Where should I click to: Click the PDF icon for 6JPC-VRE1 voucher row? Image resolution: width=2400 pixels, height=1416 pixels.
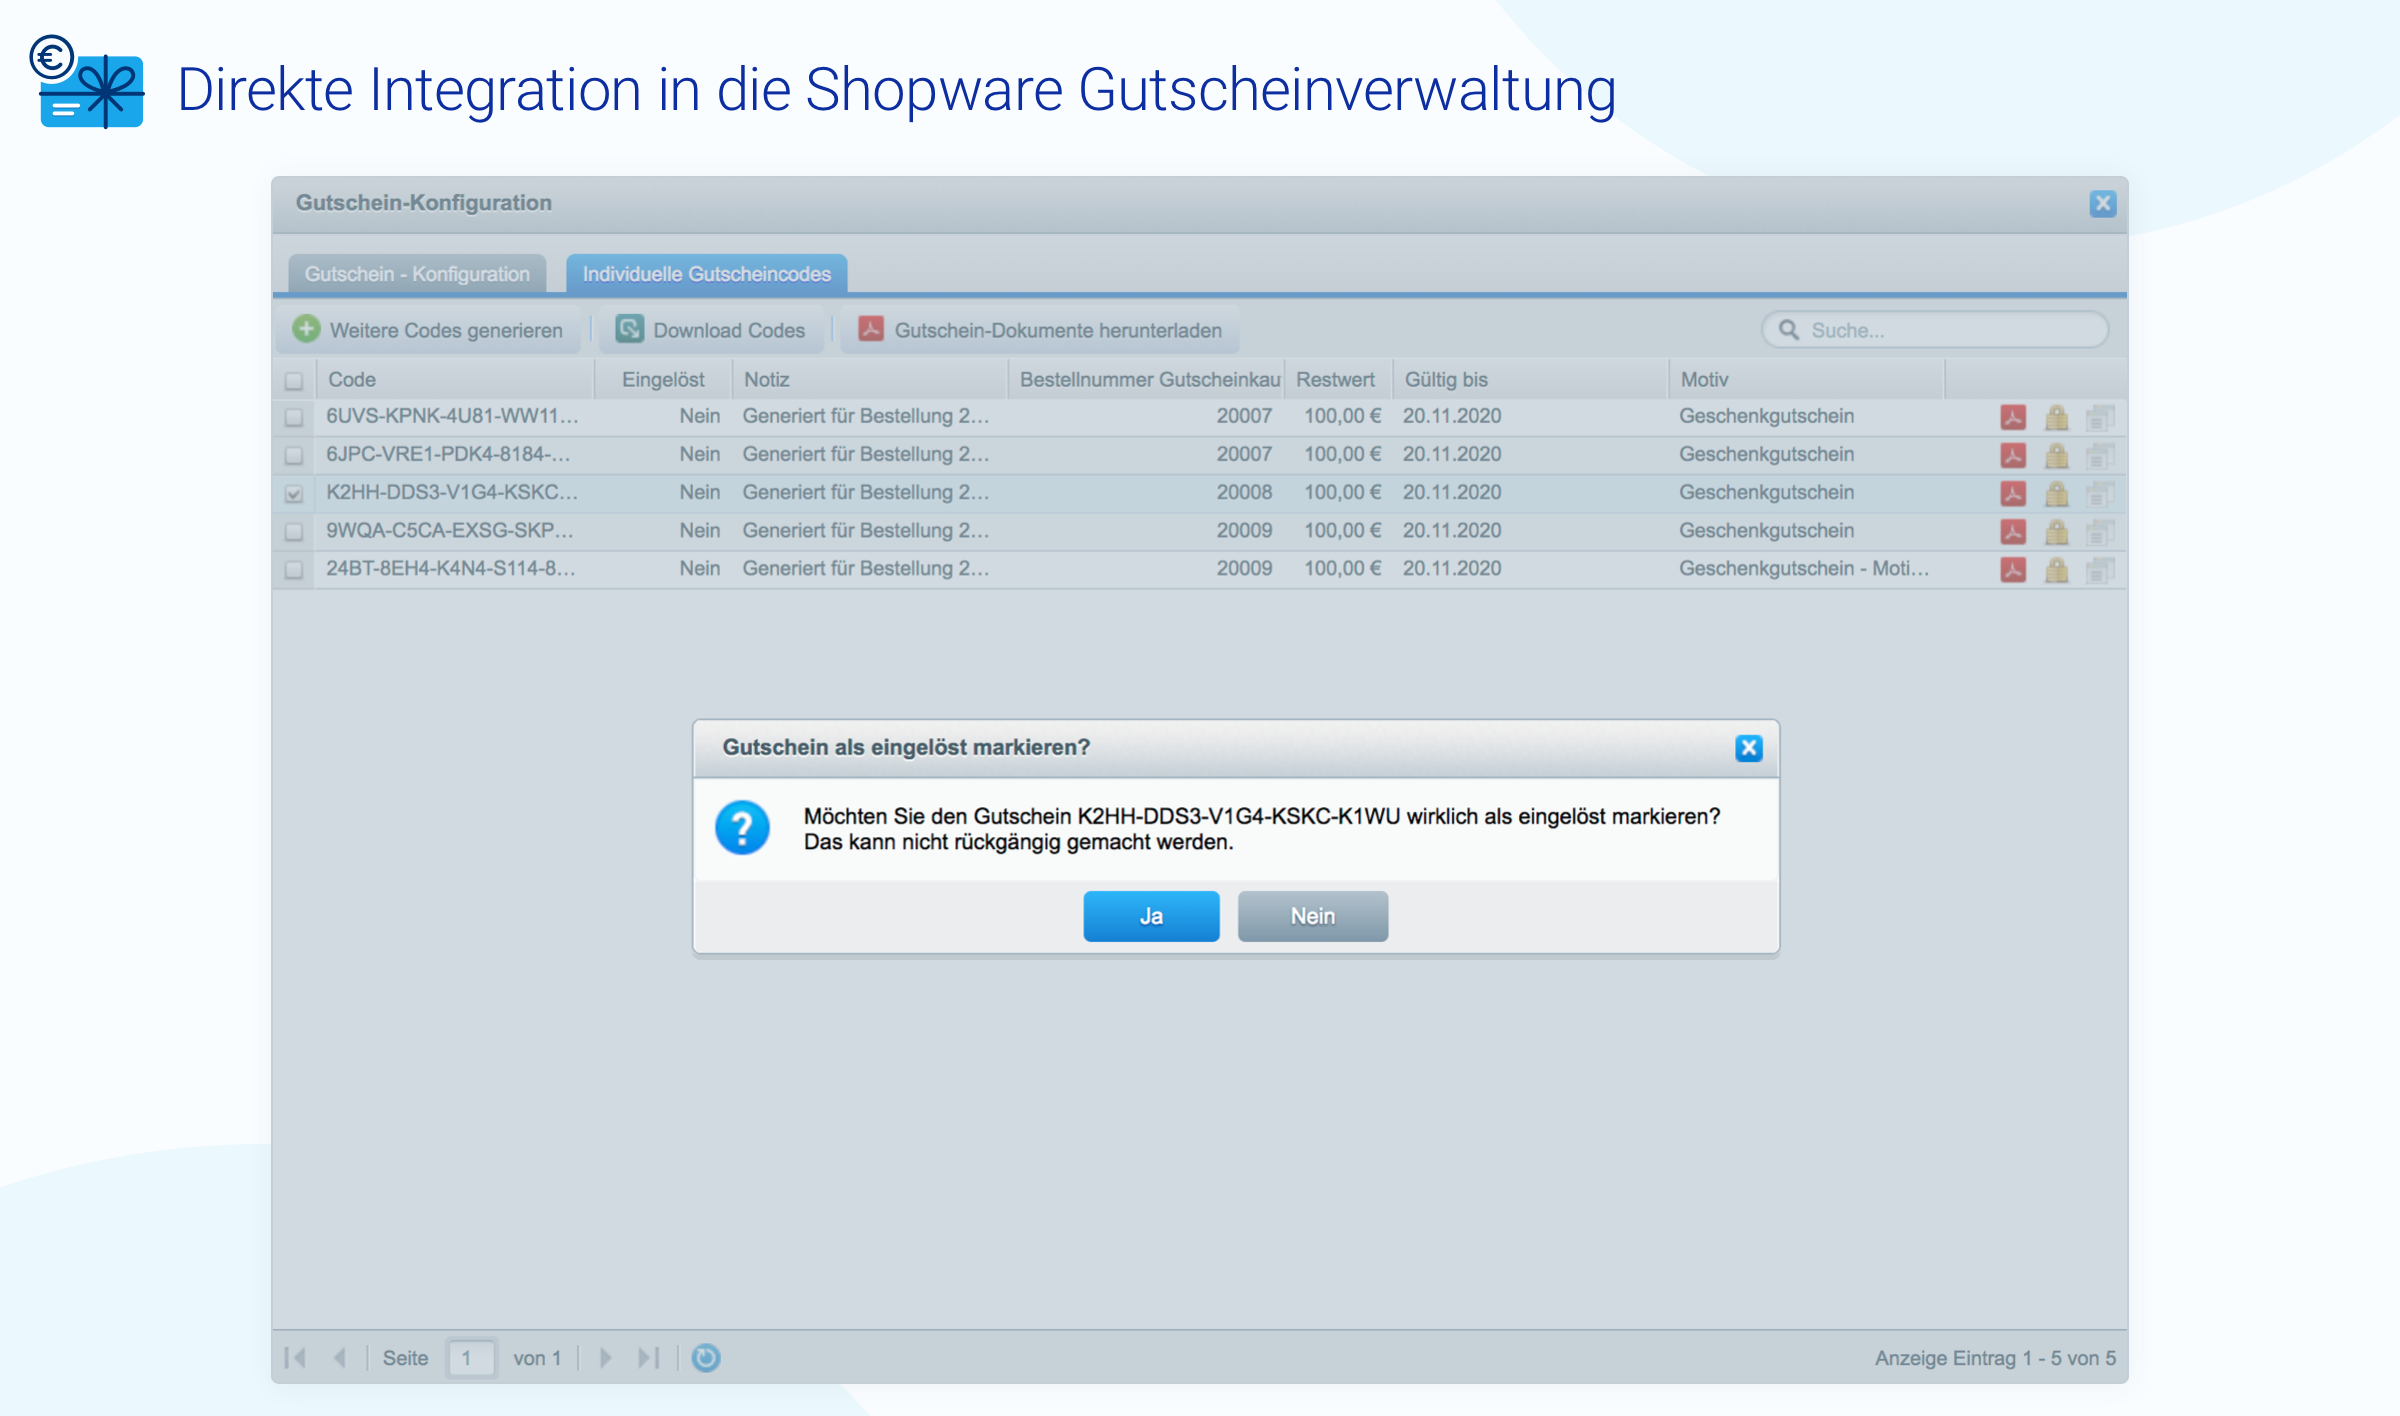(x=2014, y=453)
